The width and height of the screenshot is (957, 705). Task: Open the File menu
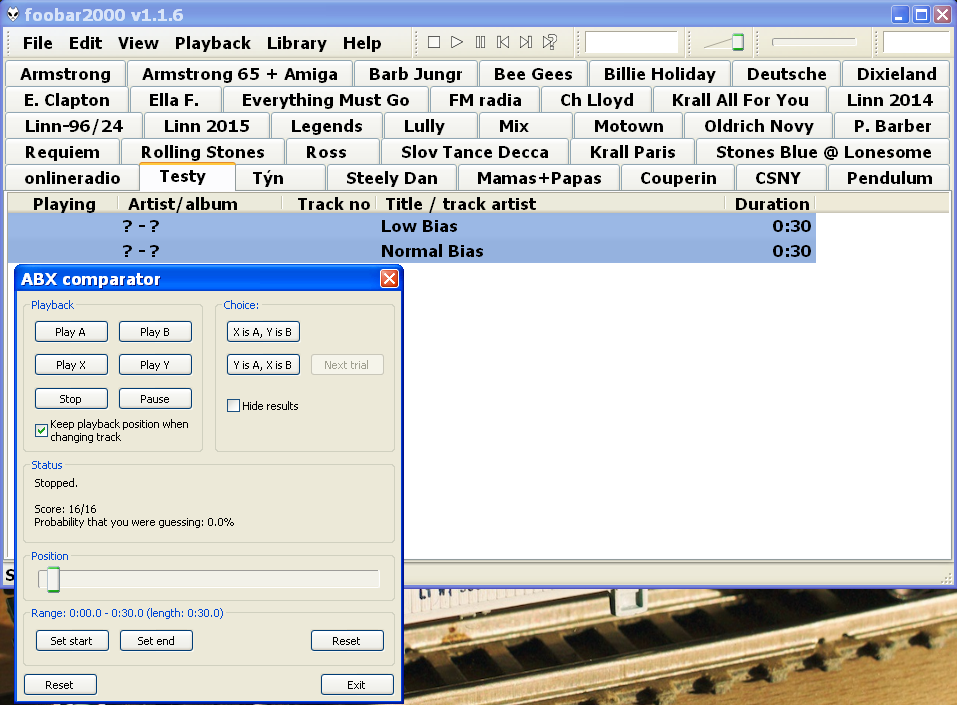click(x=37, y=43)
